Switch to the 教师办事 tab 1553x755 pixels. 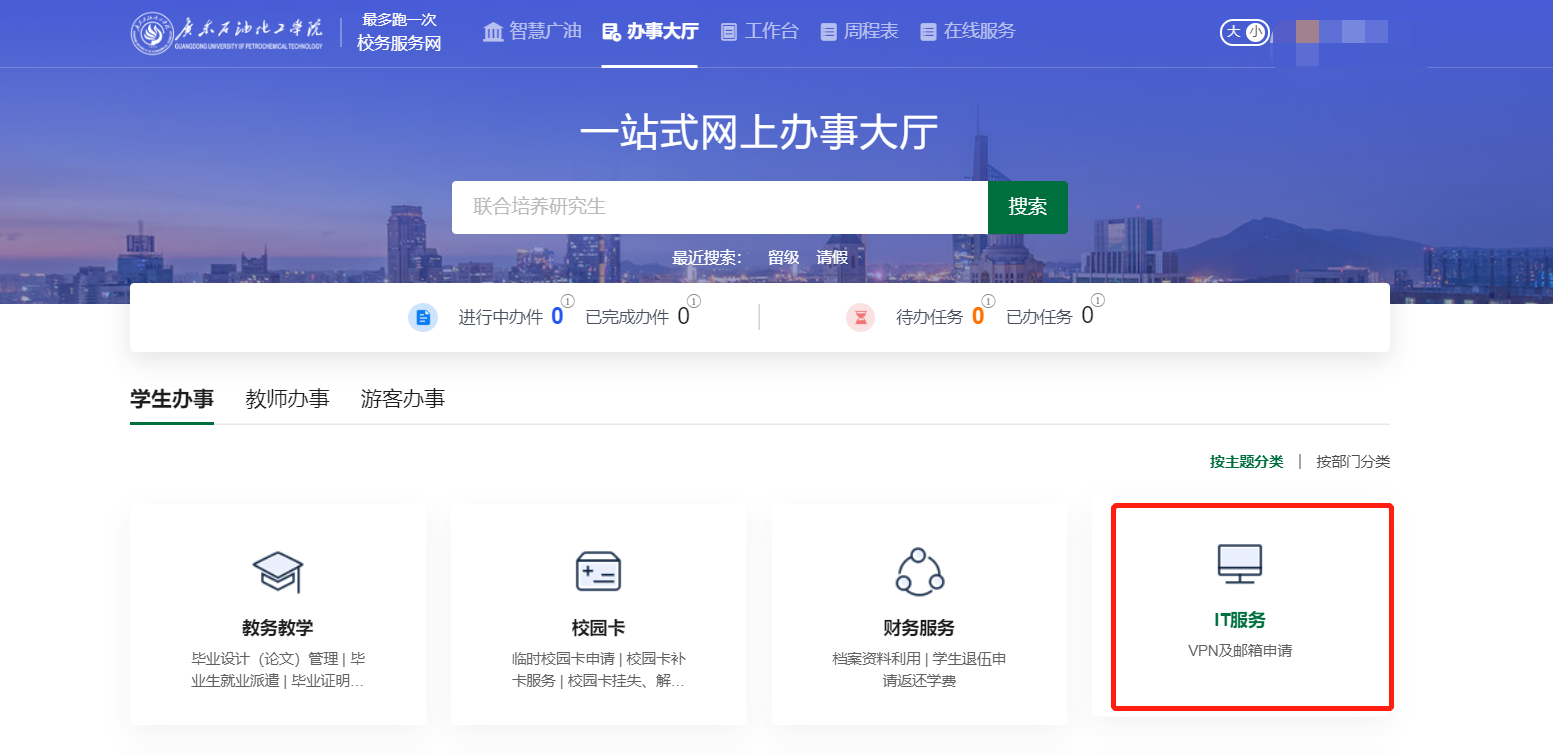[287, 399]
